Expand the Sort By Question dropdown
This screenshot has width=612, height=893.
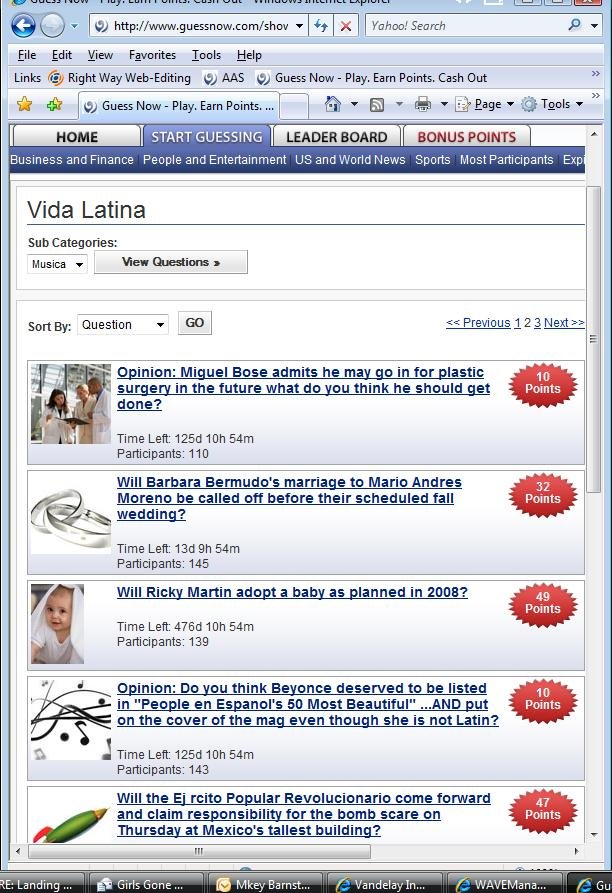pos(122,325)
